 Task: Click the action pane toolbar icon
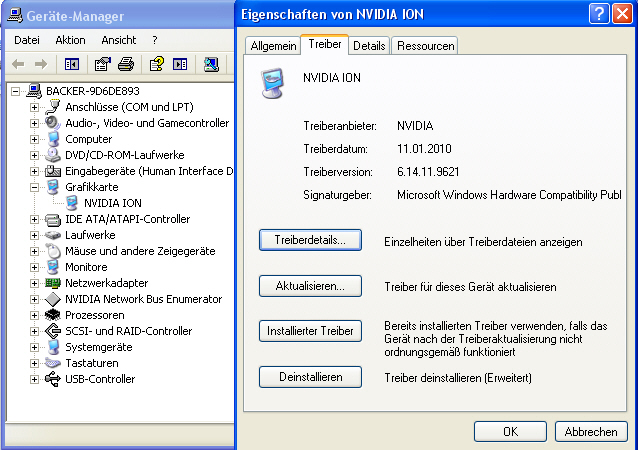coord(180,64)
